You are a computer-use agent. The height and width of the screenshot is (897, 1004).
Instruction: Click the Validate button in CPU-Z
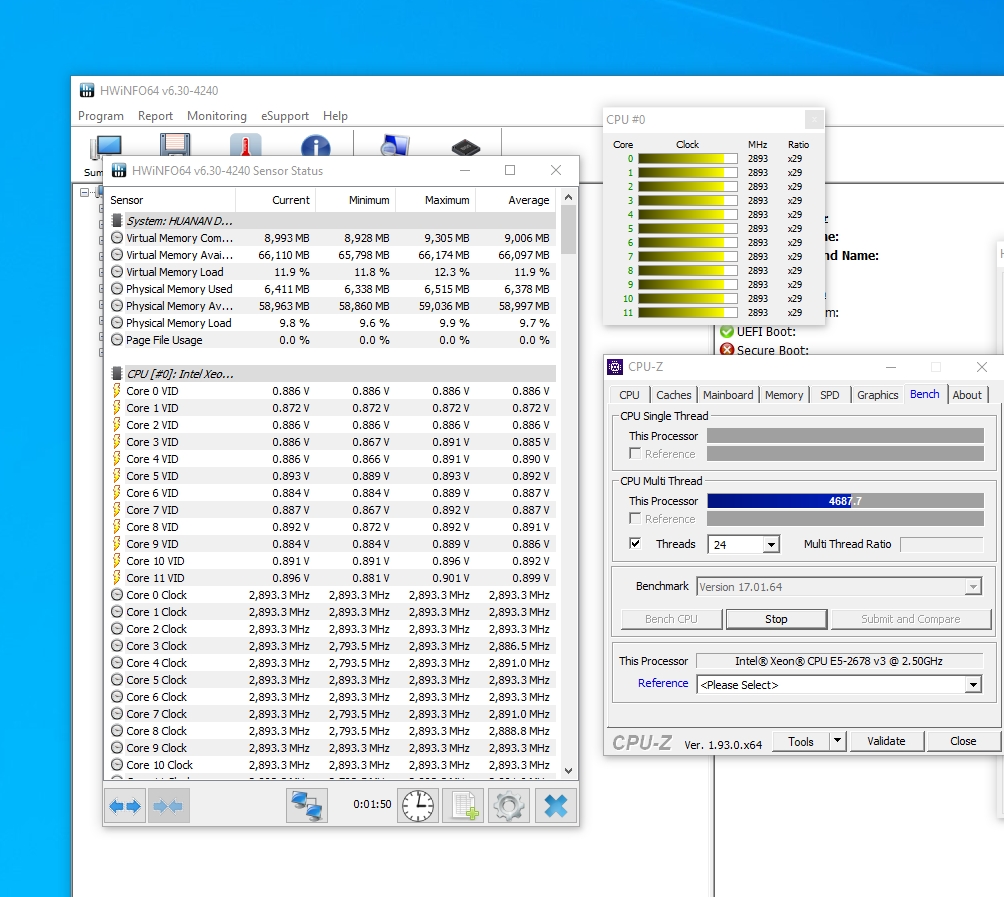[886, 741]
